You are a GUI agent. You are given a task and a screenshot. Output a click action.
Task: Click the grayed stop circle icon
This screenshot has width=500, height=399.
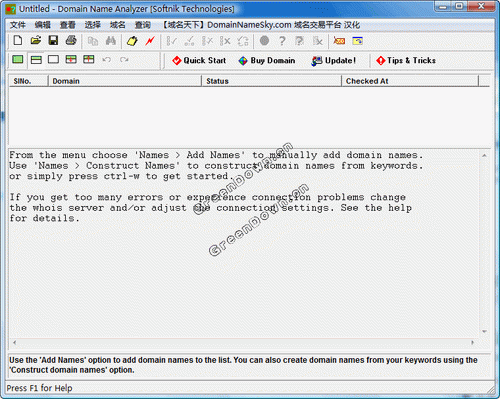click(264, 41)
